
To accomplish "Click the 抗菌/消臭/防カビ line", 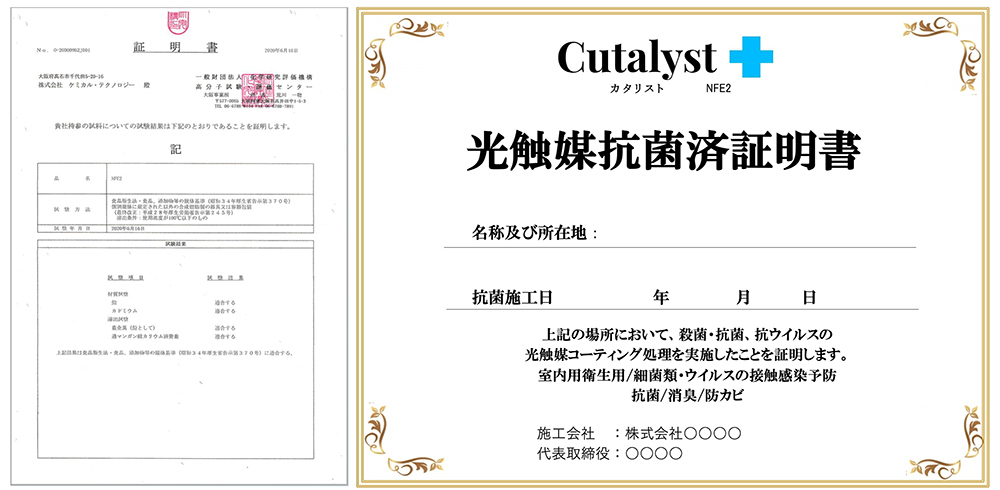I will (687, 396).
